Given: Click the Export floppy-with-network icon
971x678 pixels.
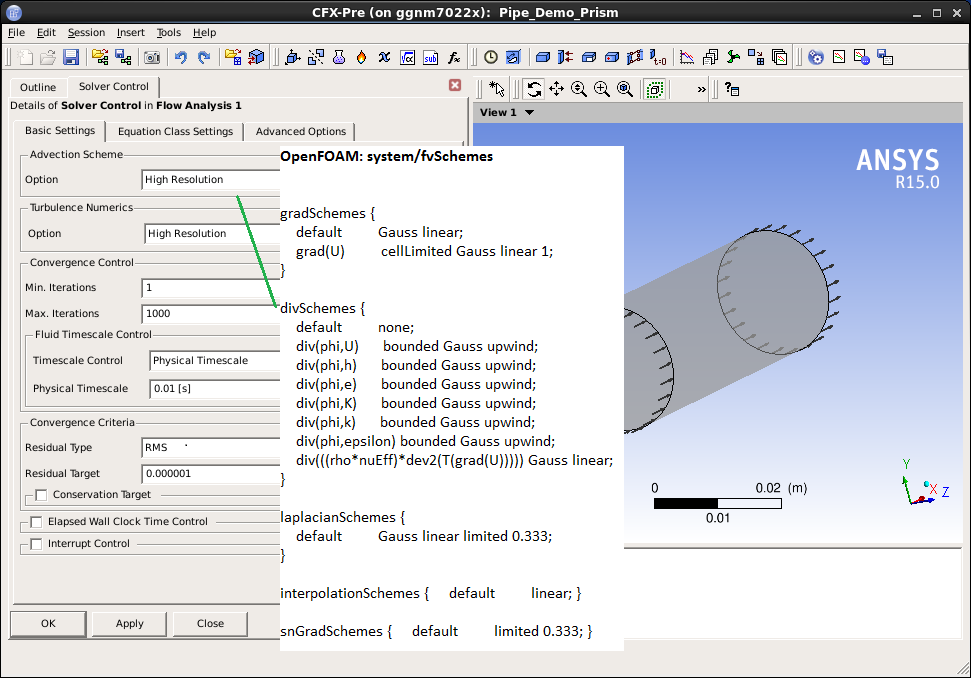Looking at the screenshot, I should coord(123,58).
